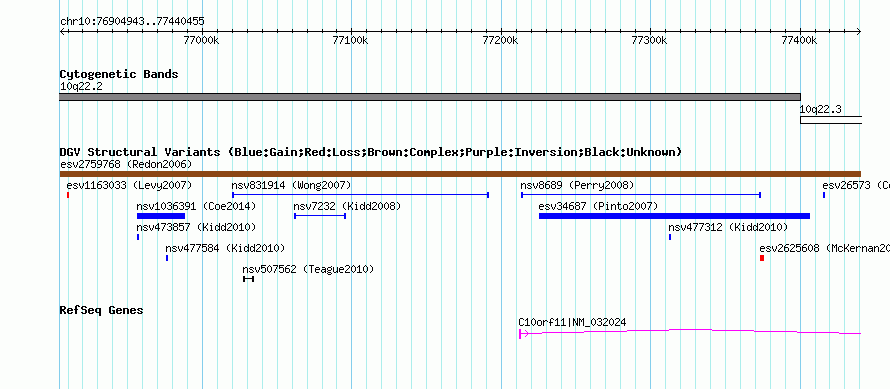Image resolution: width=890 pixels, height=389 pixels.
Task: Click the nsv831914 blue span line
Action: [360, 195]
